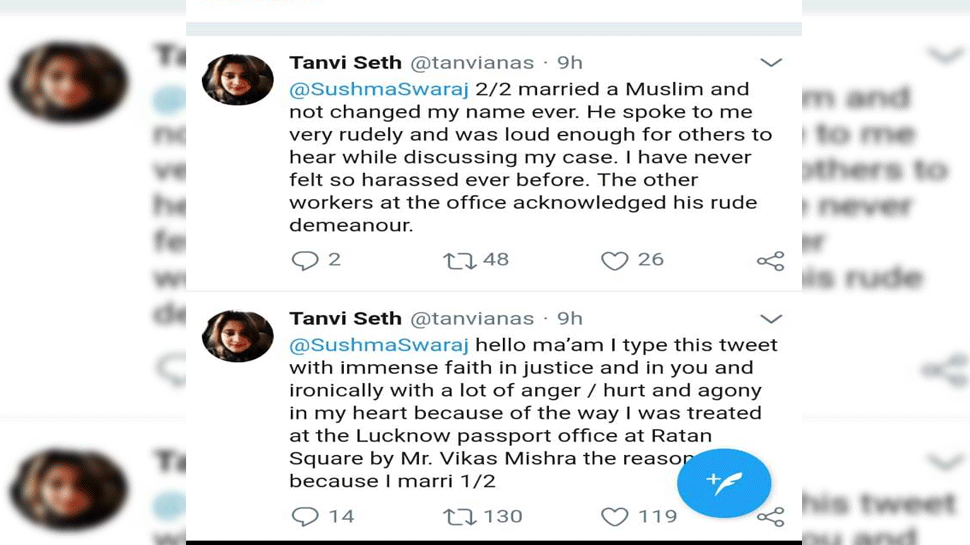This screenshot has width=970, height=545.
Task: Open Tanvi Seth avatar on bottom tweet
Action: (238, 336)
